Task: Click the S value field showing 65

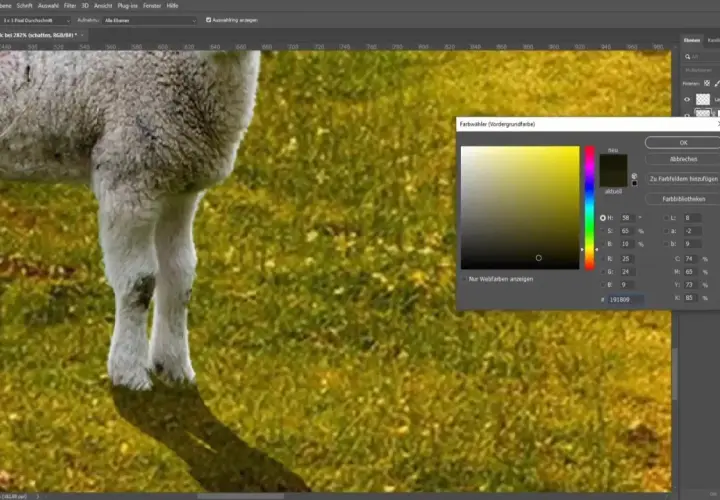Action: tap(627, 231)
